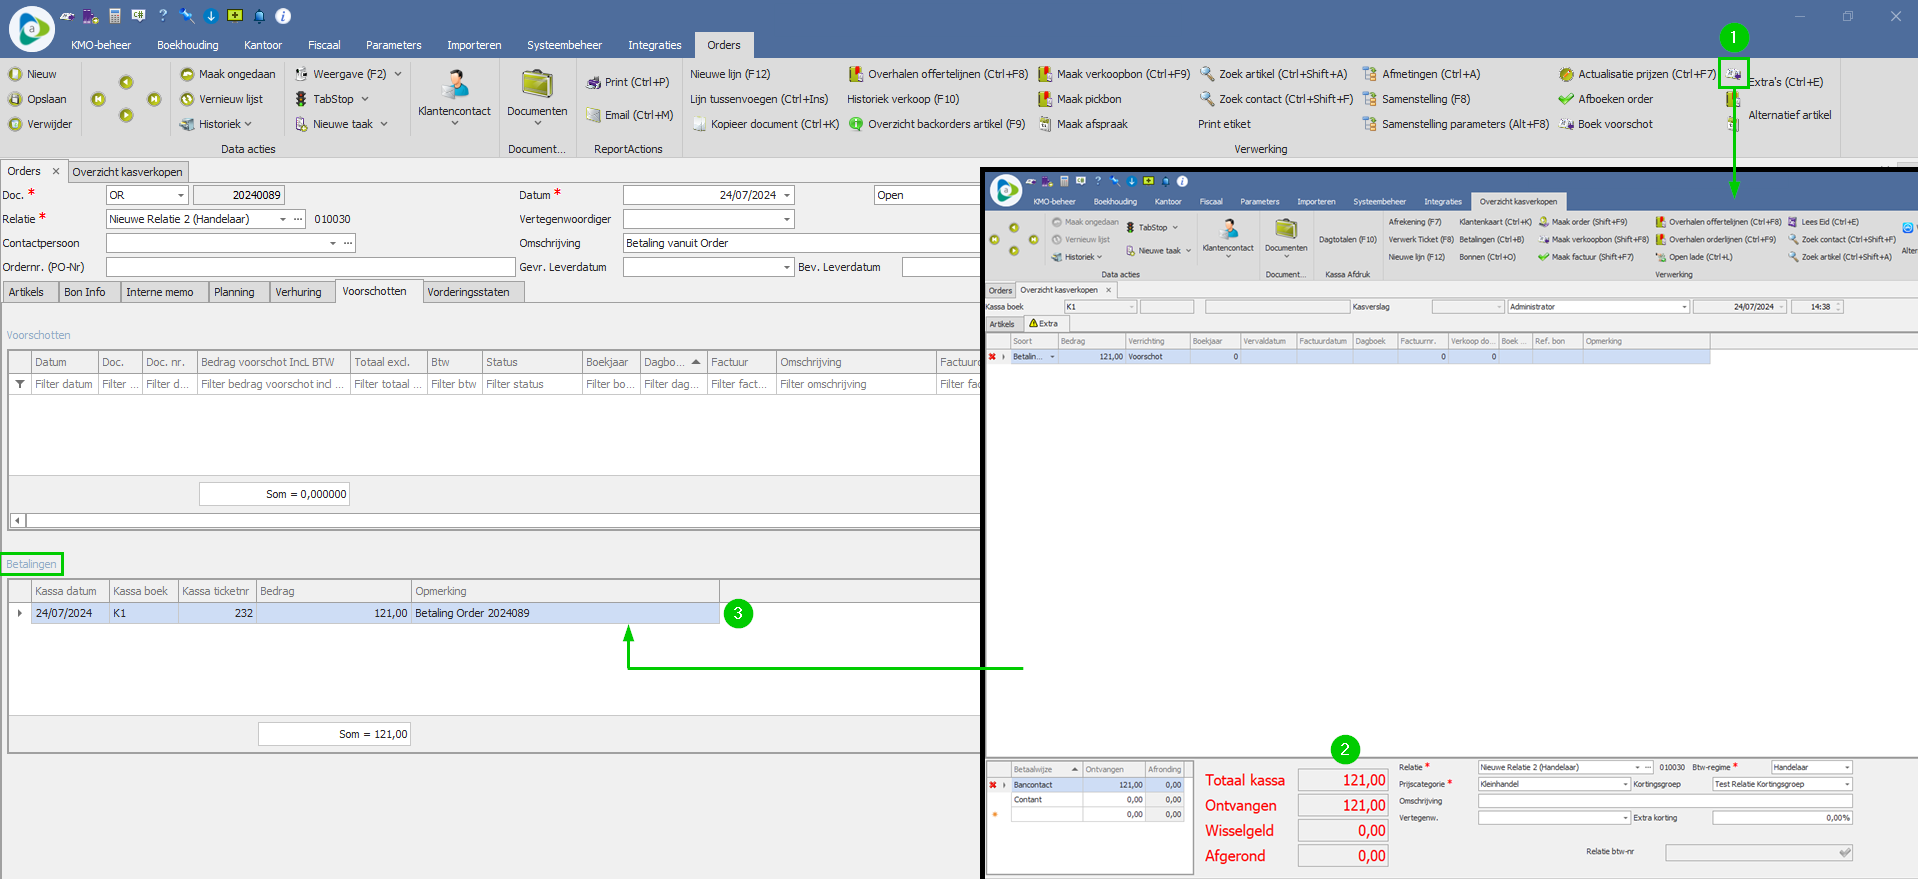Viewport: 1918px width, 879px height.
Task: Open the Klantencontact icon
Action: [x=455, y=85]
